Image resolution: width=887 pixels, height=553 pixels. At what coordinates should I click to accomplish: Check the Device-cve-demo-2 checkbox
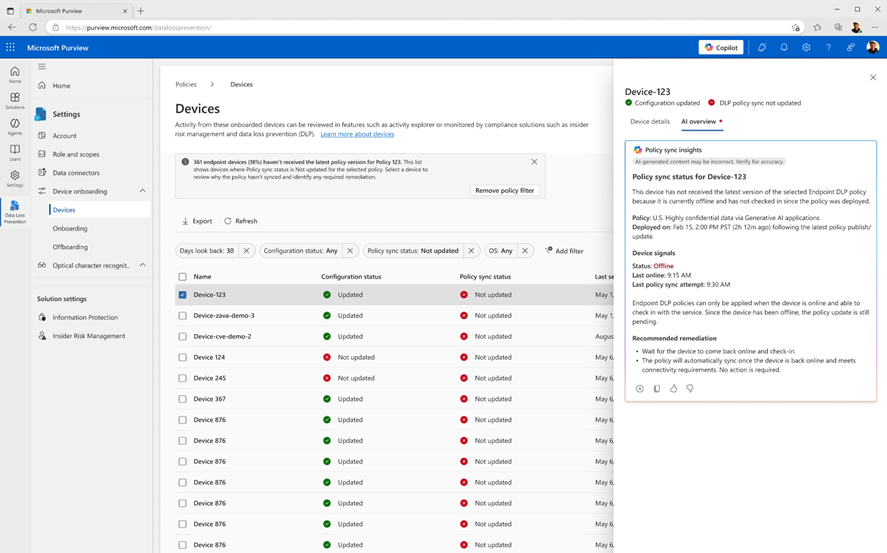[182, 336]
